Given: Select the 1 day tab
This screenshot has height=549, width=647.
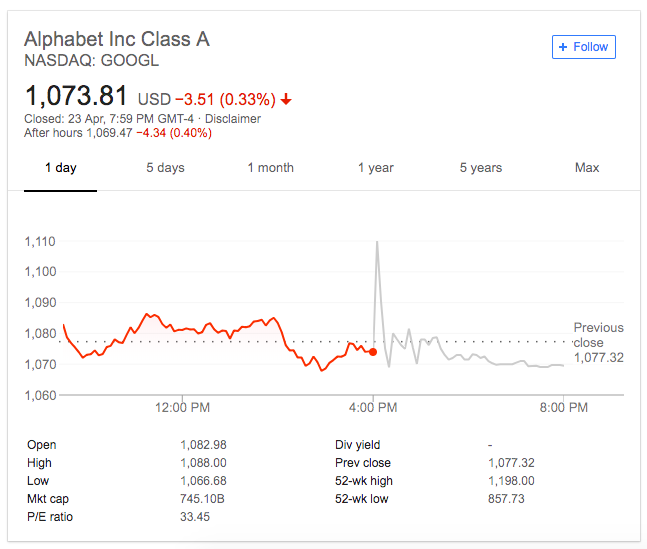Looking at the screenshot, I should tap(61, 168).
